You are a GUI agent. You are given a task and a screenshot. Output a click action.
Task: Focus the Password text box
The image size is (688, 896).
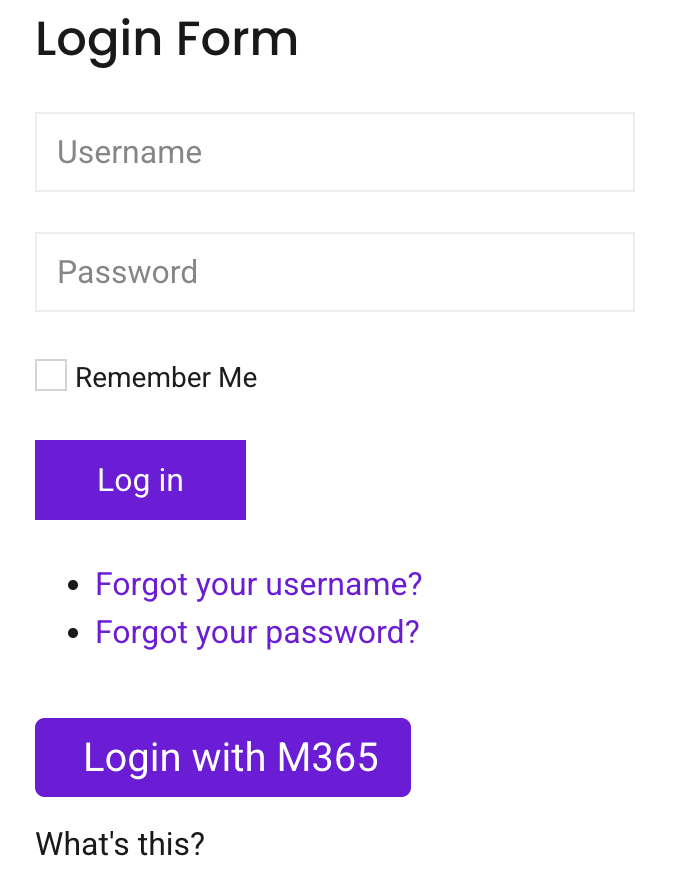(334, 272)
